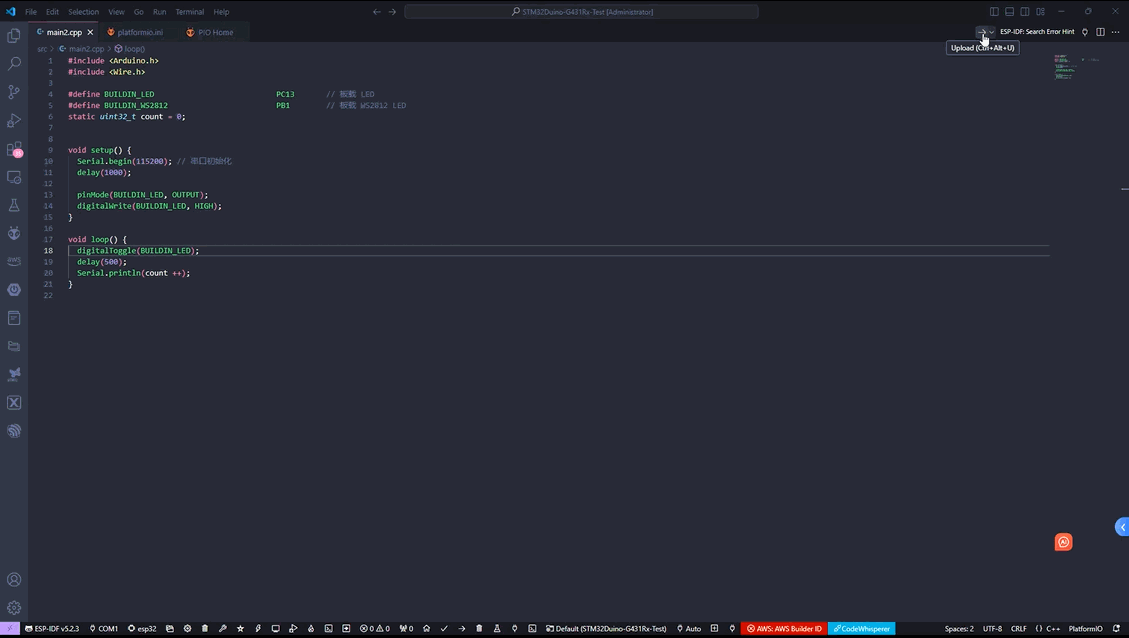Toggle the Primary Side Bar layout button
This screenshot has height=638, width=1129.
pos(994,12)
